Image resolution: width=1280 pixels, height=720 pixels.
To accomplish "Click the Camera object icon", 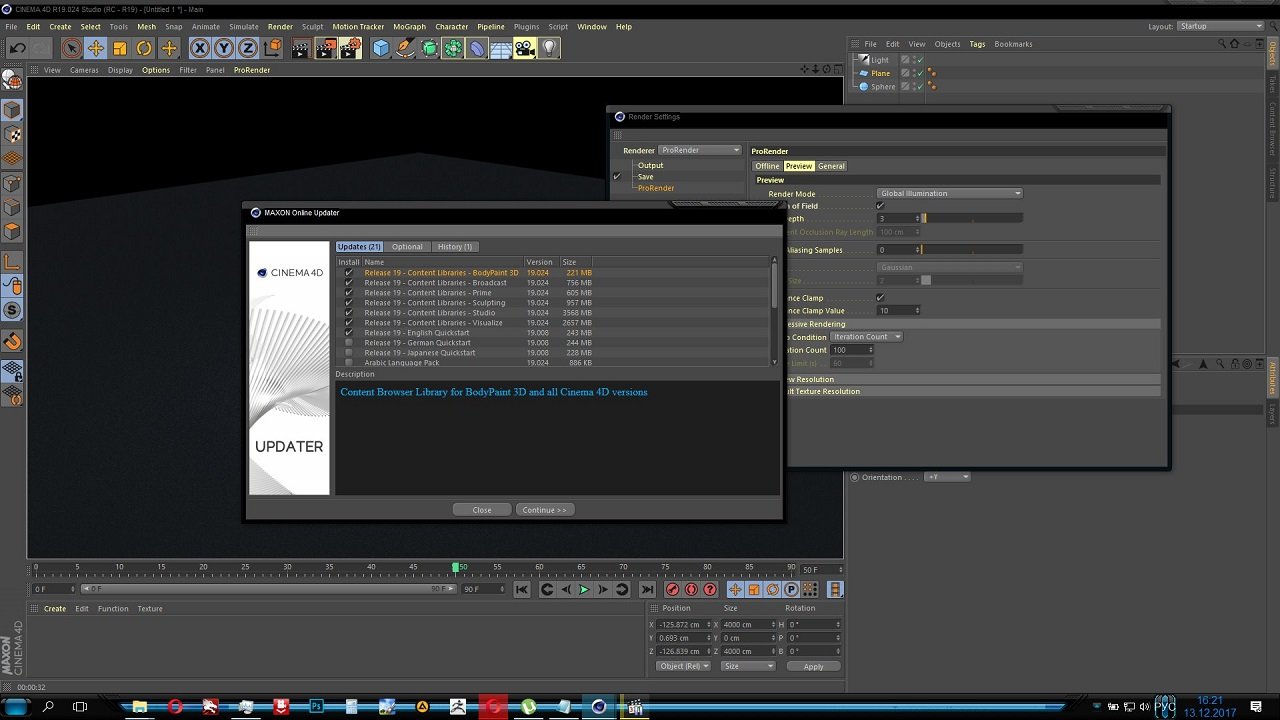I will [525, 48].
